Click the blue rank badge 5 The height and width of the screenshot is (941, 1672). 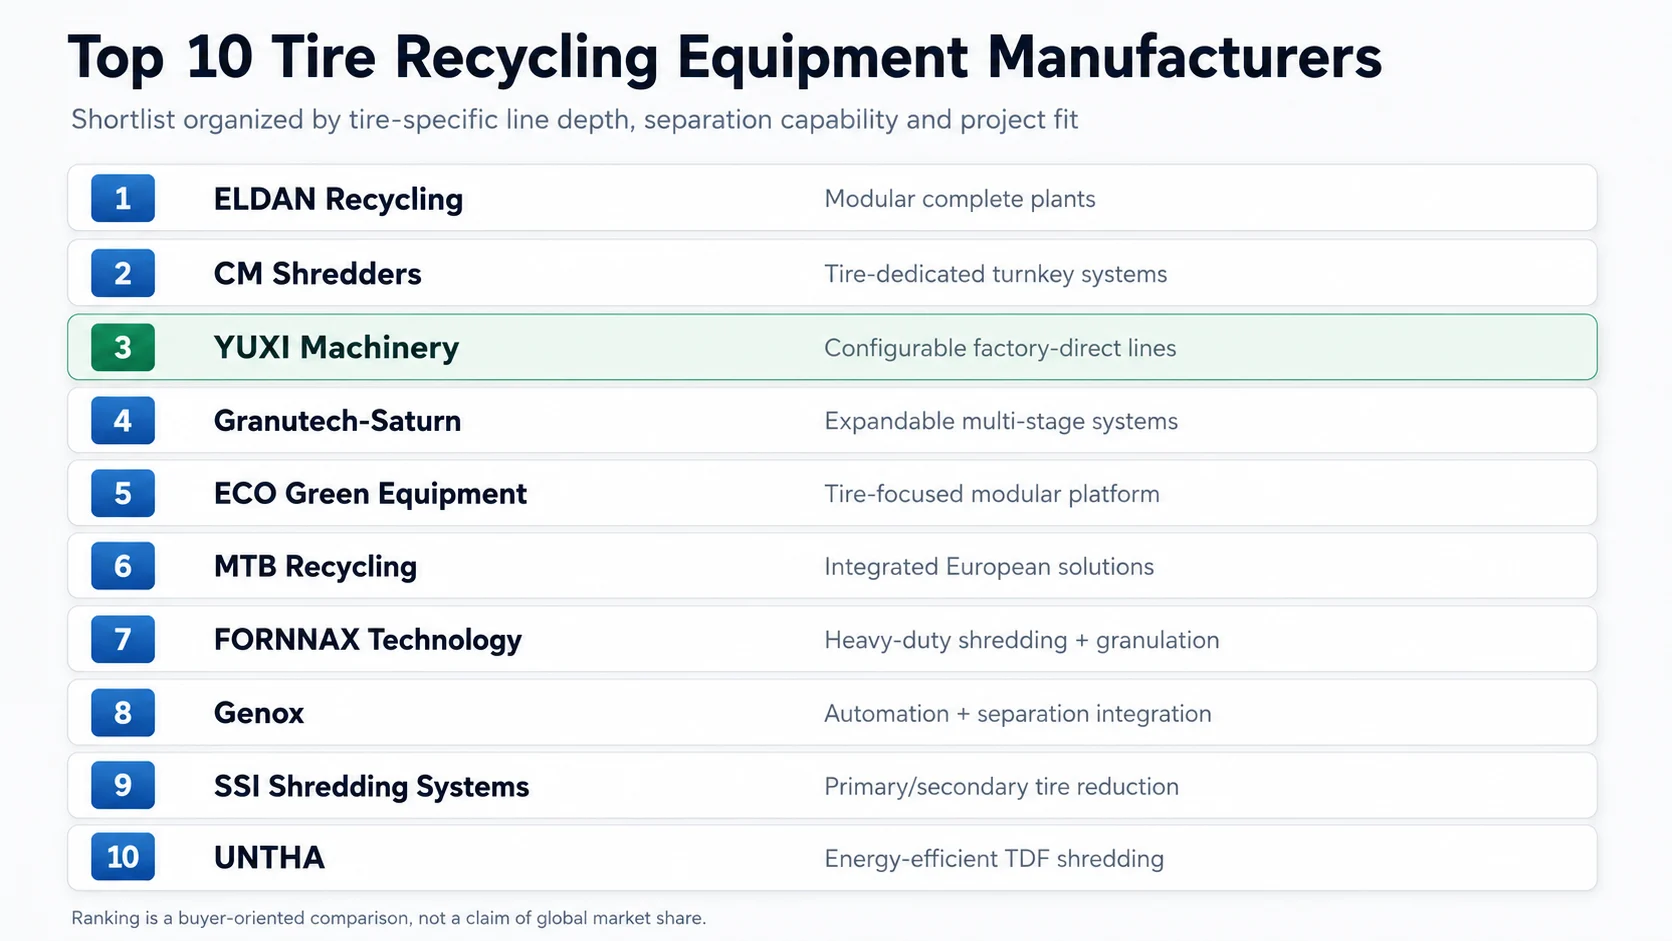123,493
